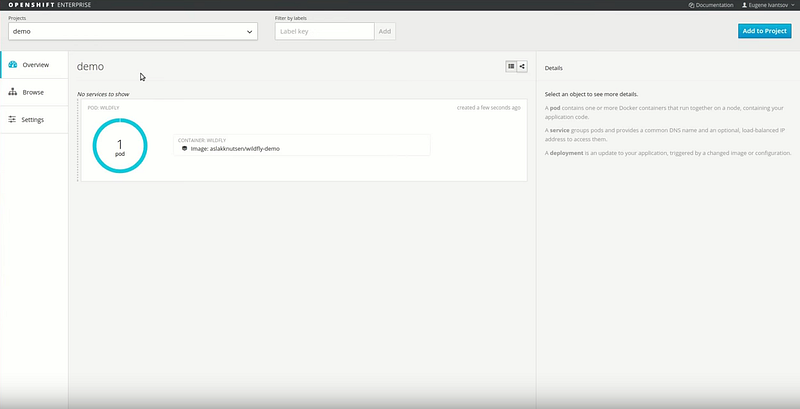Image resolution: width=800 pixels, height=409 pixels.
Task: Open the Eugene Ivantsov user menu
Action: point(768,5)
